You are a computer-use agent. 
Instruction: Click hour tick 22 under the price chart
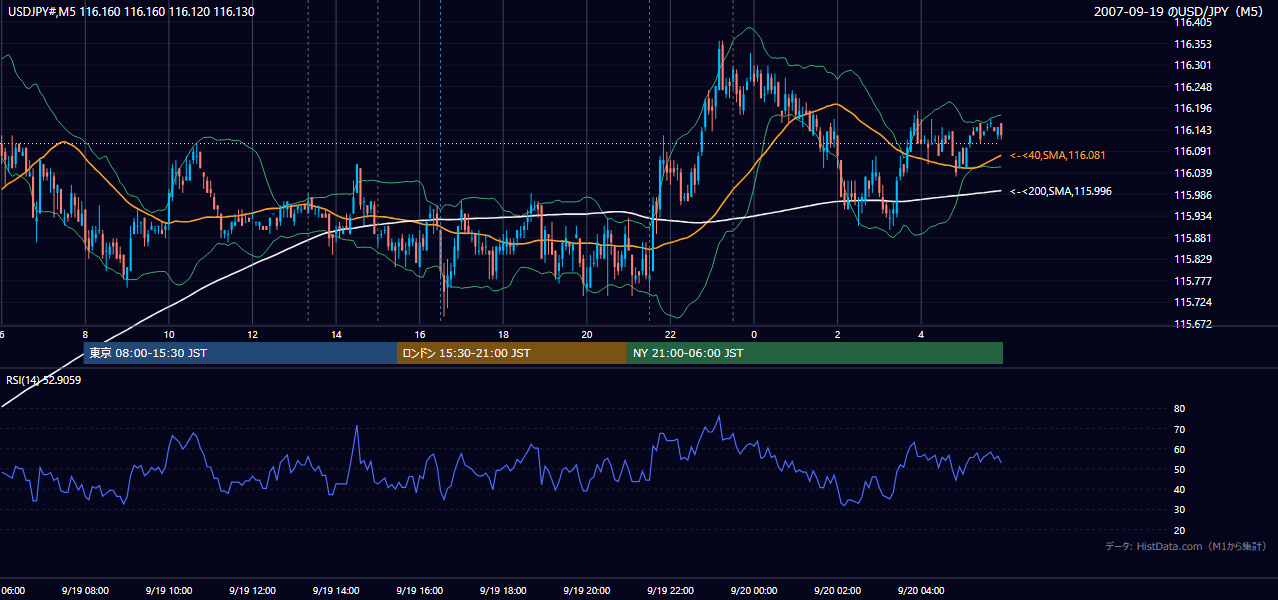[671, 334]
